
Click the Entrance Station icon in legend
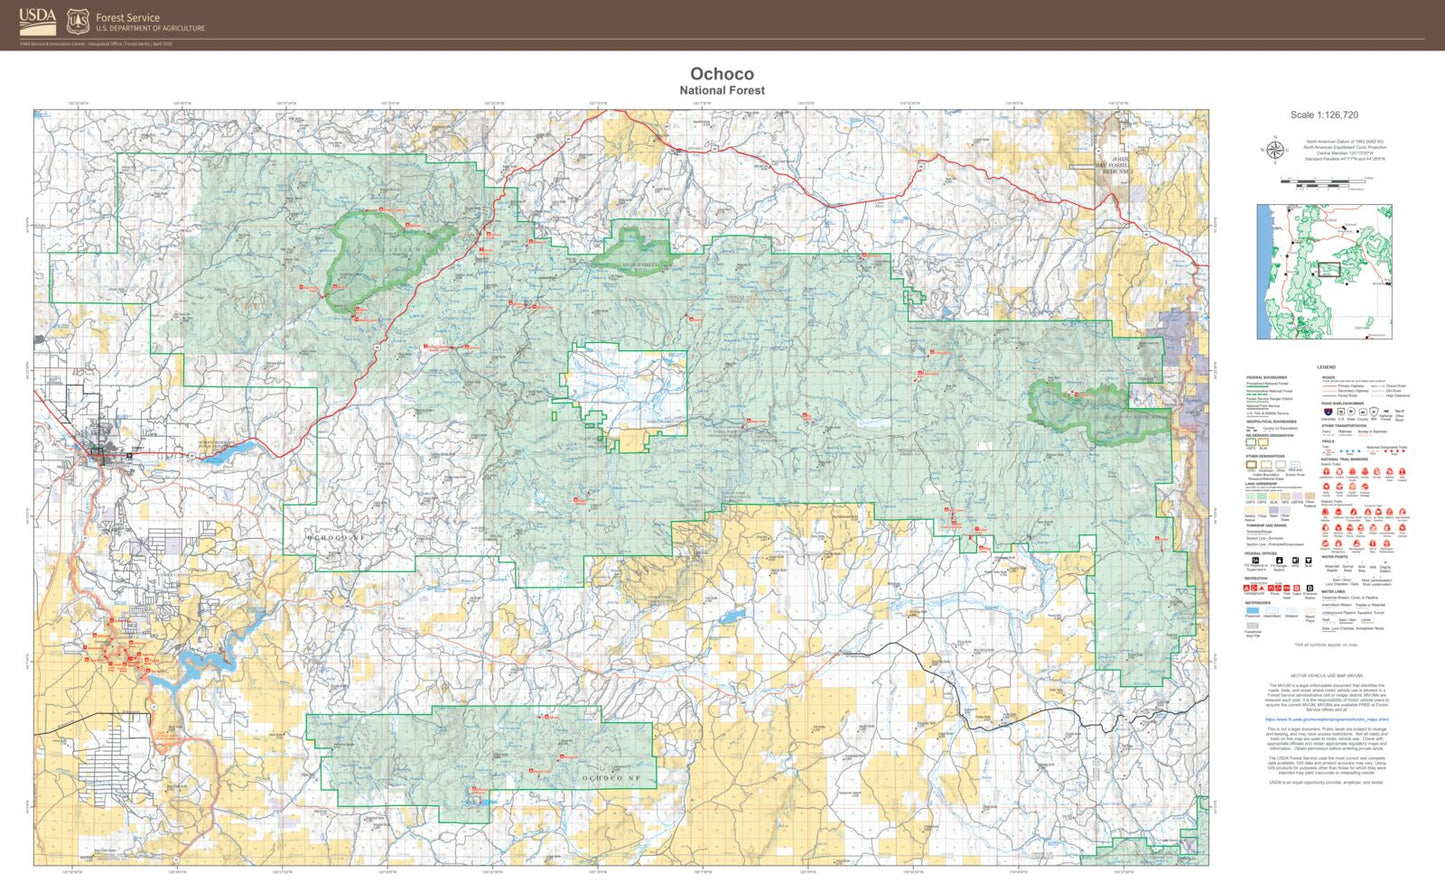coord(1310,588)
